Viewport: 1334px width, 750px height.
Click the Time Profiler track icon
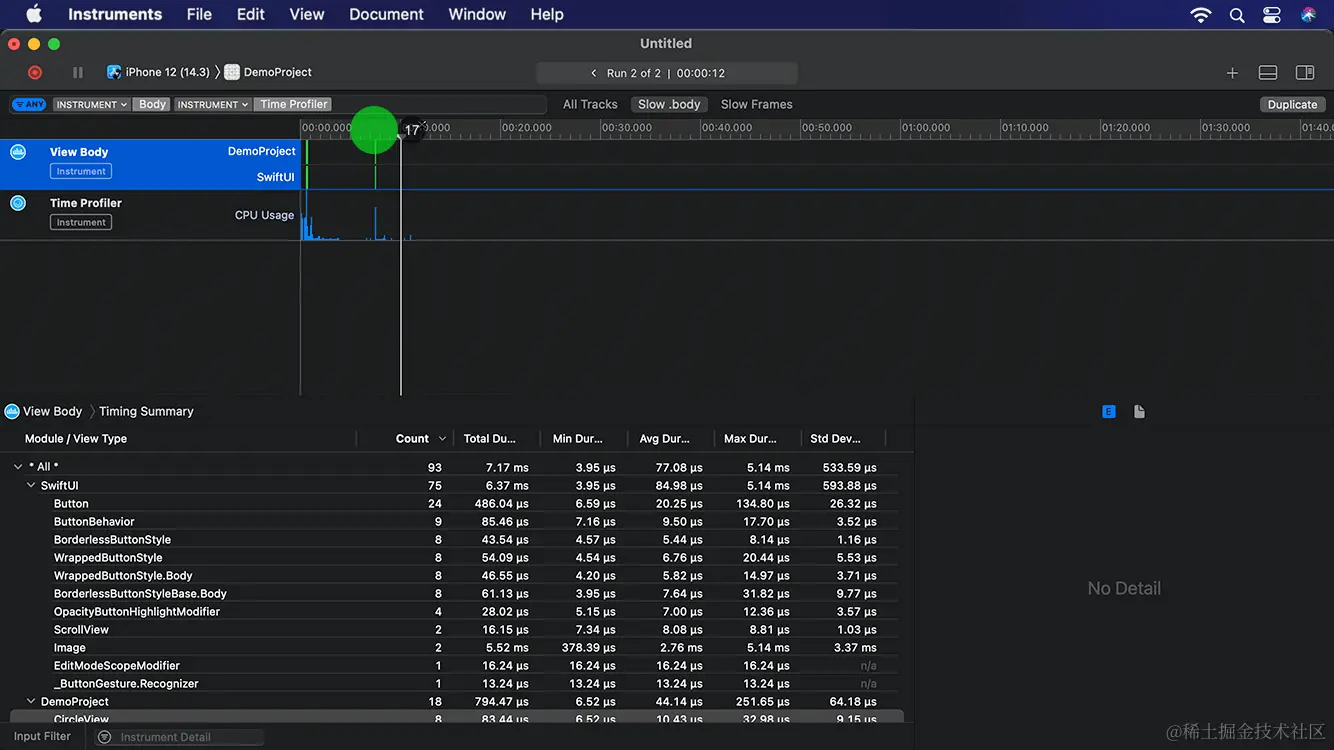[18, 203]
